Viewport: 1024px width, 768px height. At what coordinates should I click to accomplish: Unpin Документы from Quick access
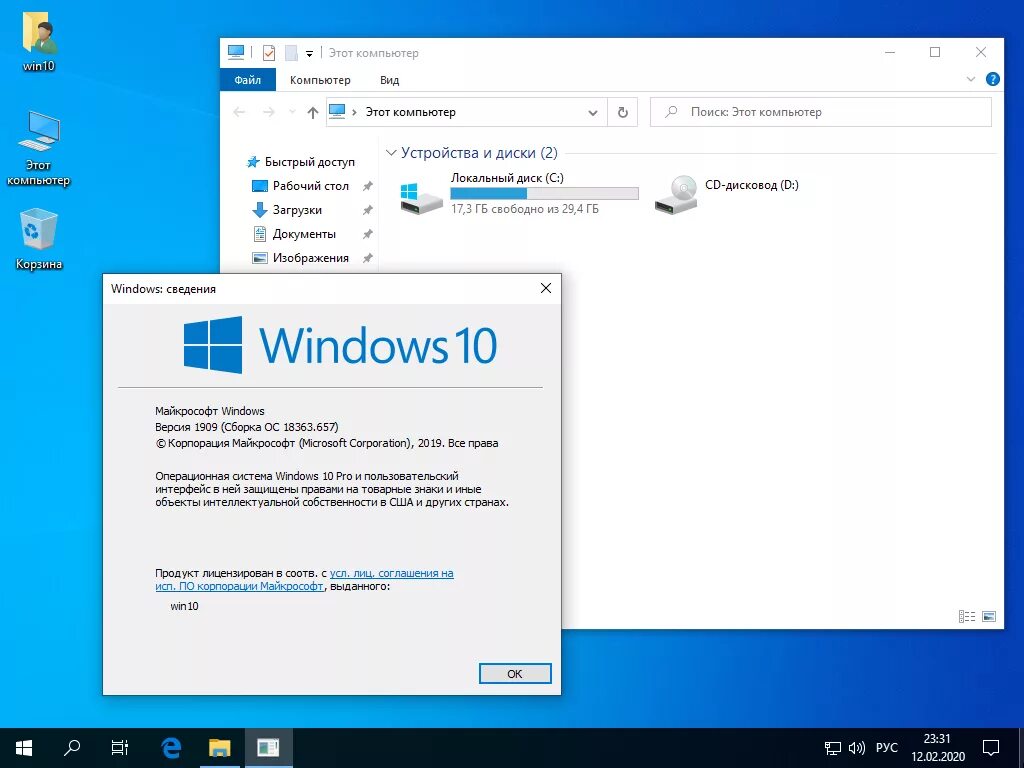pyautogui.click(x=368, y=234)
